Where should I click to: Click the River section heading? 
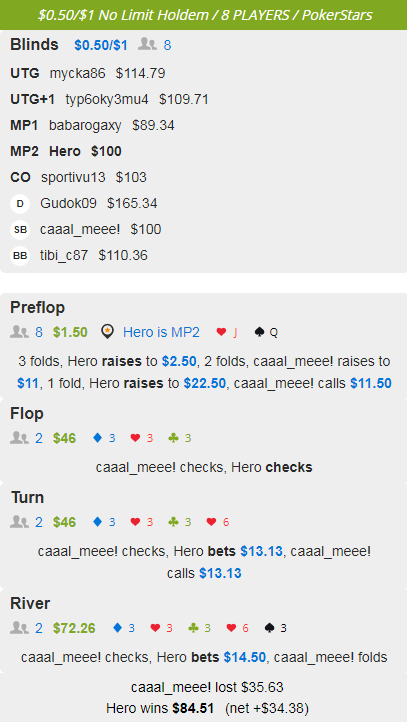(30, 603)
